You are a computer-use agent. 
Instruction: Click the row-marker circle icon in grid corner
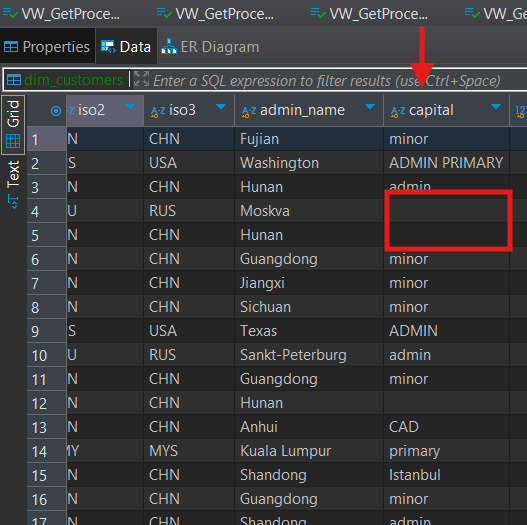[56, 111]
